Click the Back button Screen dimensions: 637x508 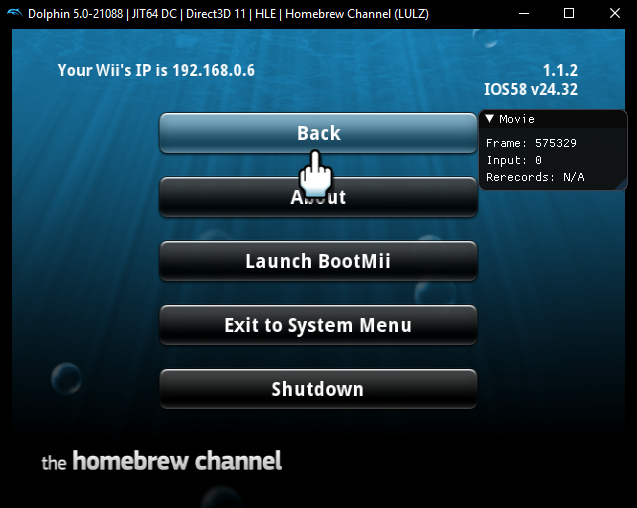pyautogui.click(x=318, y=133)
